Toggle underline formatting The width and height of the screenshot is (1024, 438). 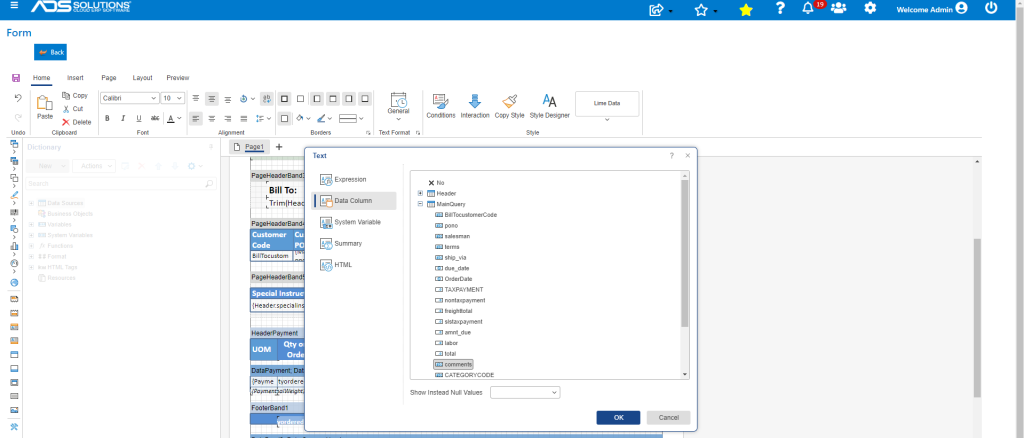tap(138, 119)
